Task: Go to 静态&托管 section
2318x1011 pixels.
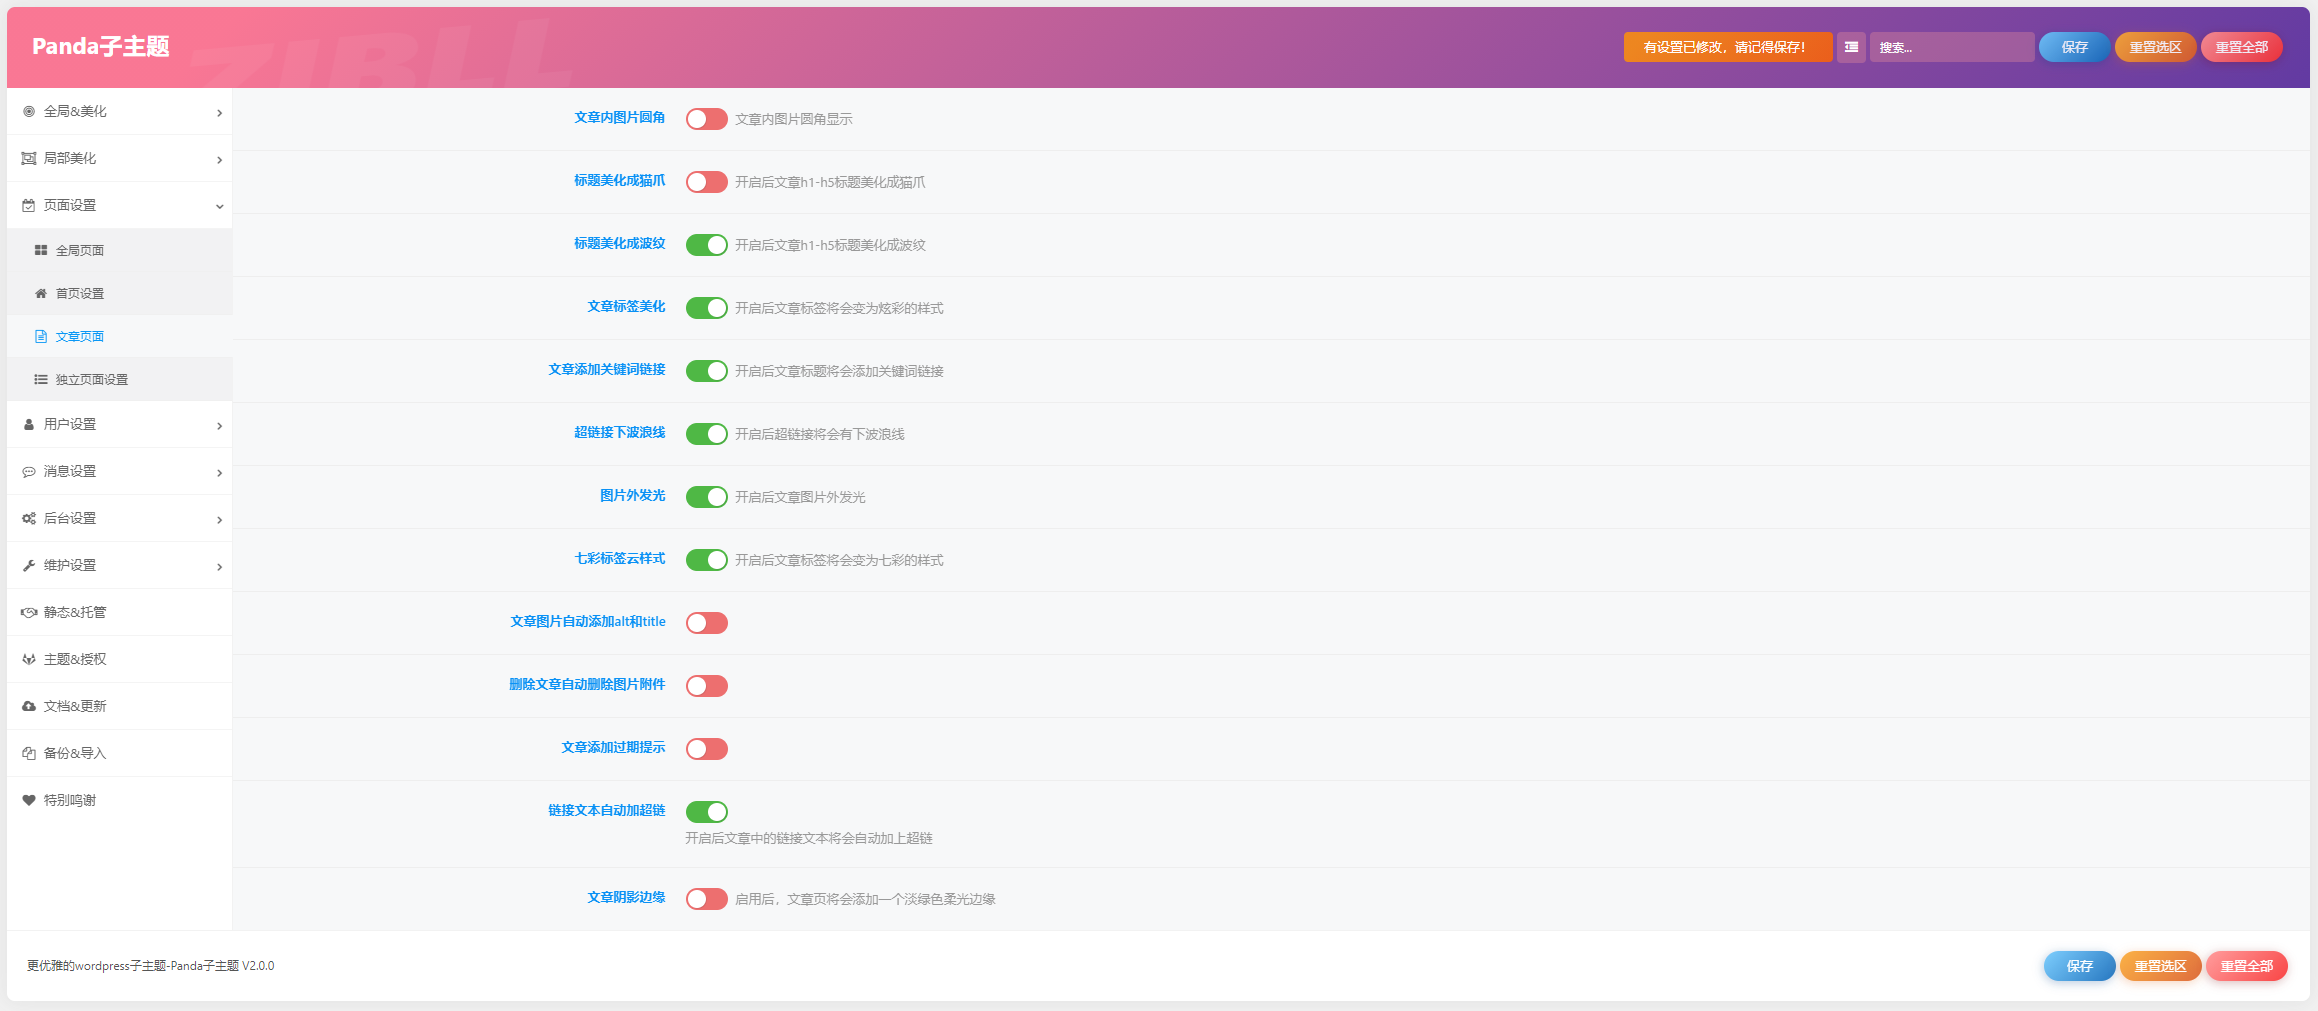Action: point(119,612)
